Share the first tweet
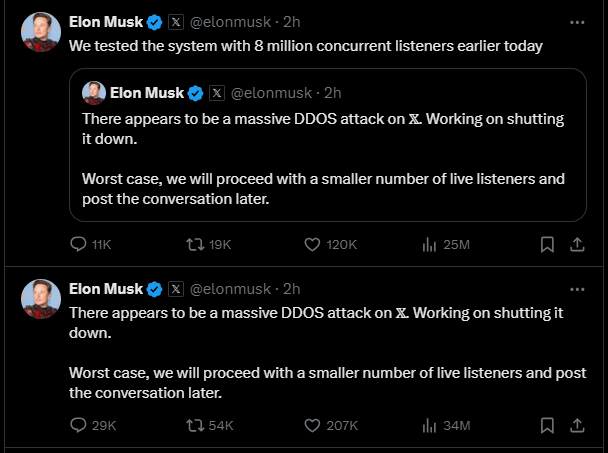The width and height of the screenshot is (608, 453). [x=577, y=244]
